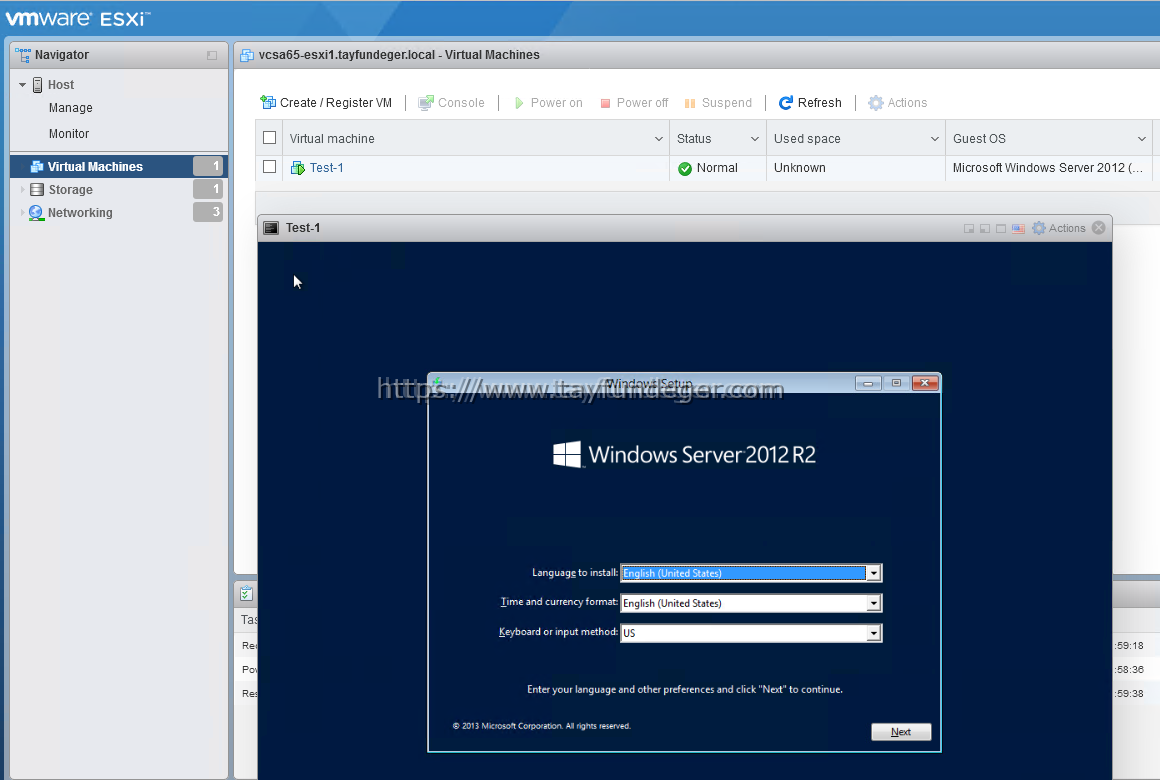Expand the Storage node arrow

coord(22,190)
